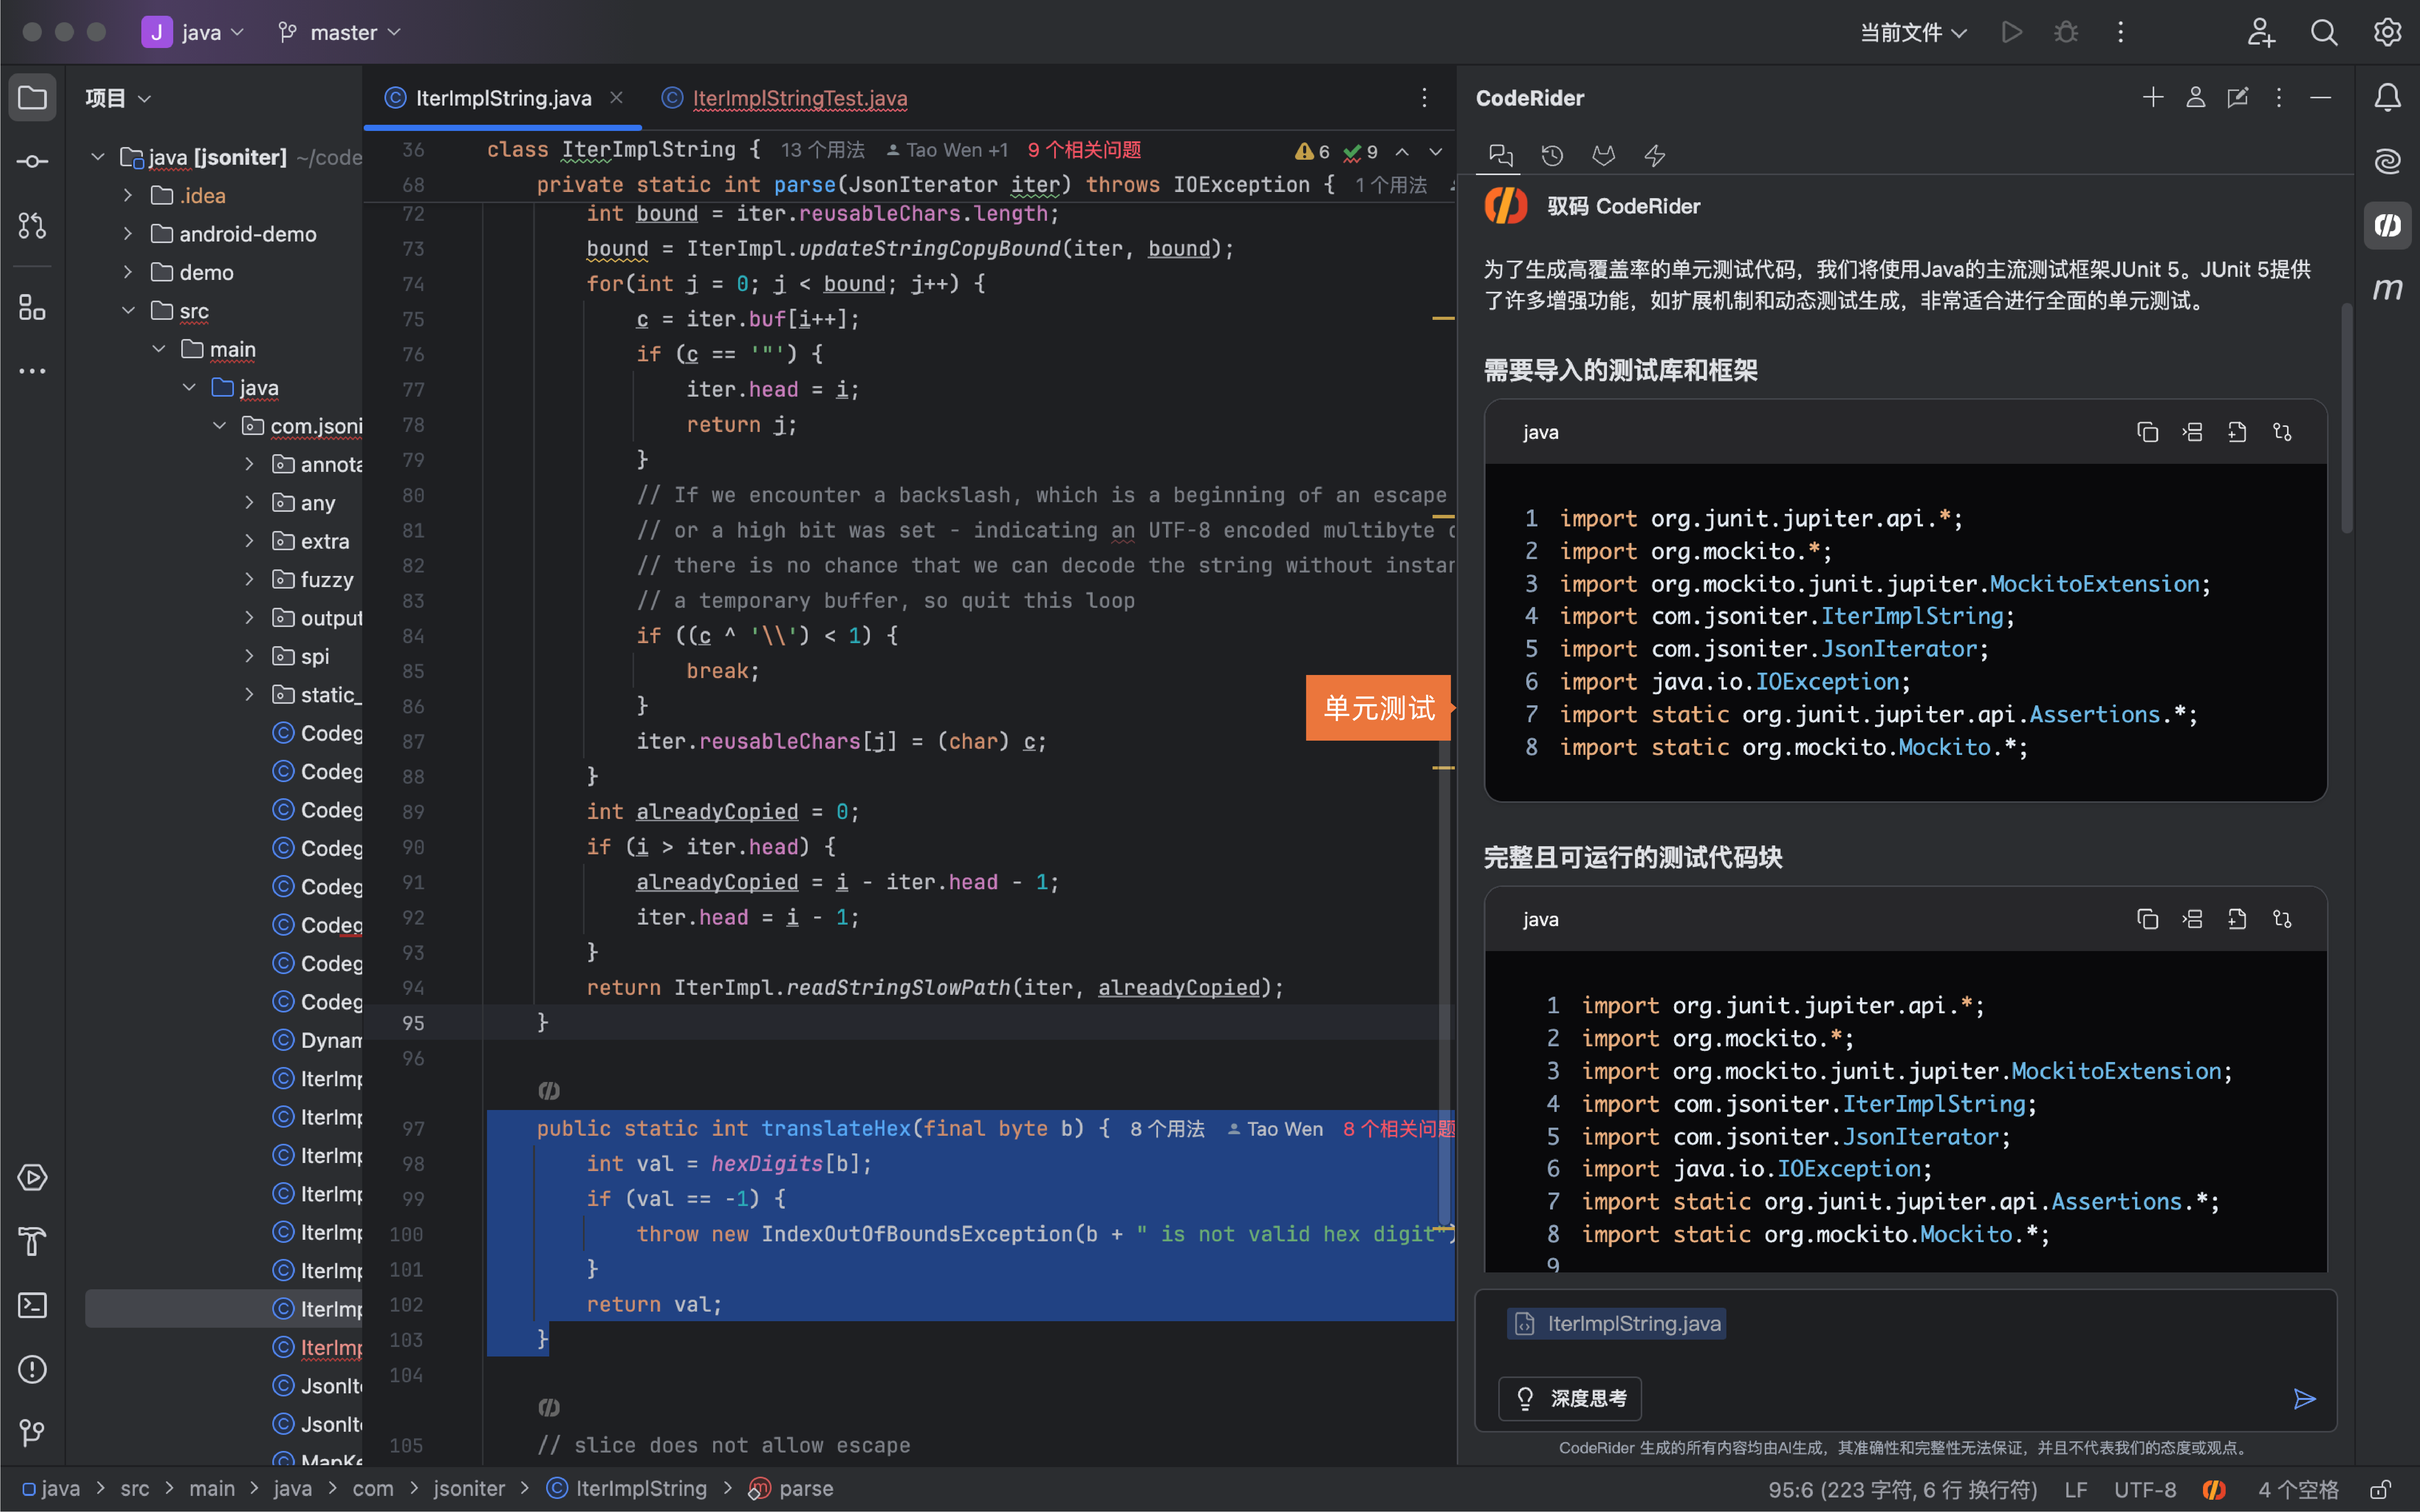Open CodeRider panel options menu
The height and width of the screenshot is (1512, 2420).
(x=2279, y=97)
